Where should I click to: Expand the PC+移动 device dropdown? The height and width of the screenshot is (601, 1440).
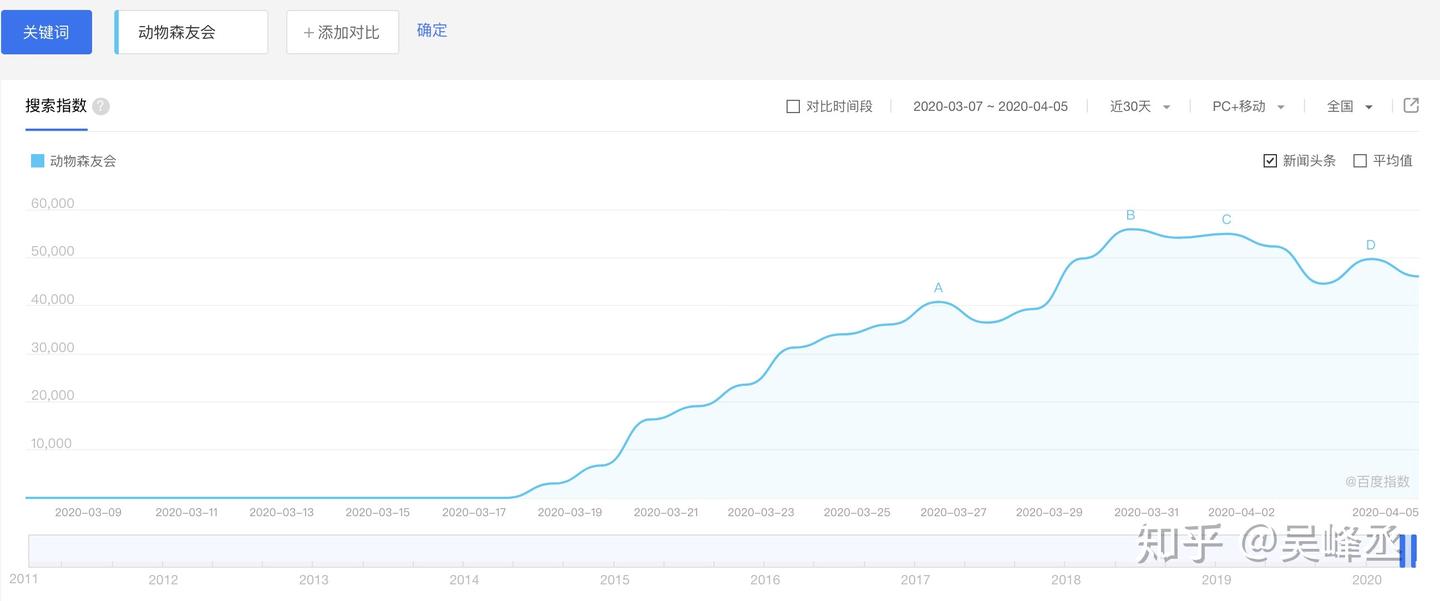point(1248,106)
